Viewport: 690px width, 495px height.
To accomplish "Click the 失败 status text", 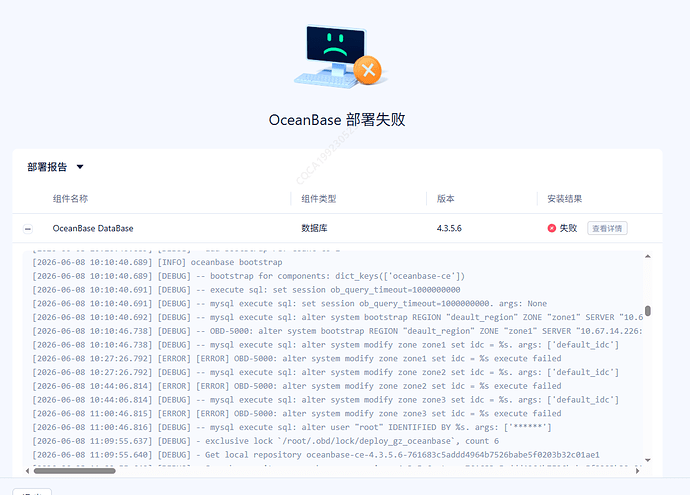I will coord(568,228).
